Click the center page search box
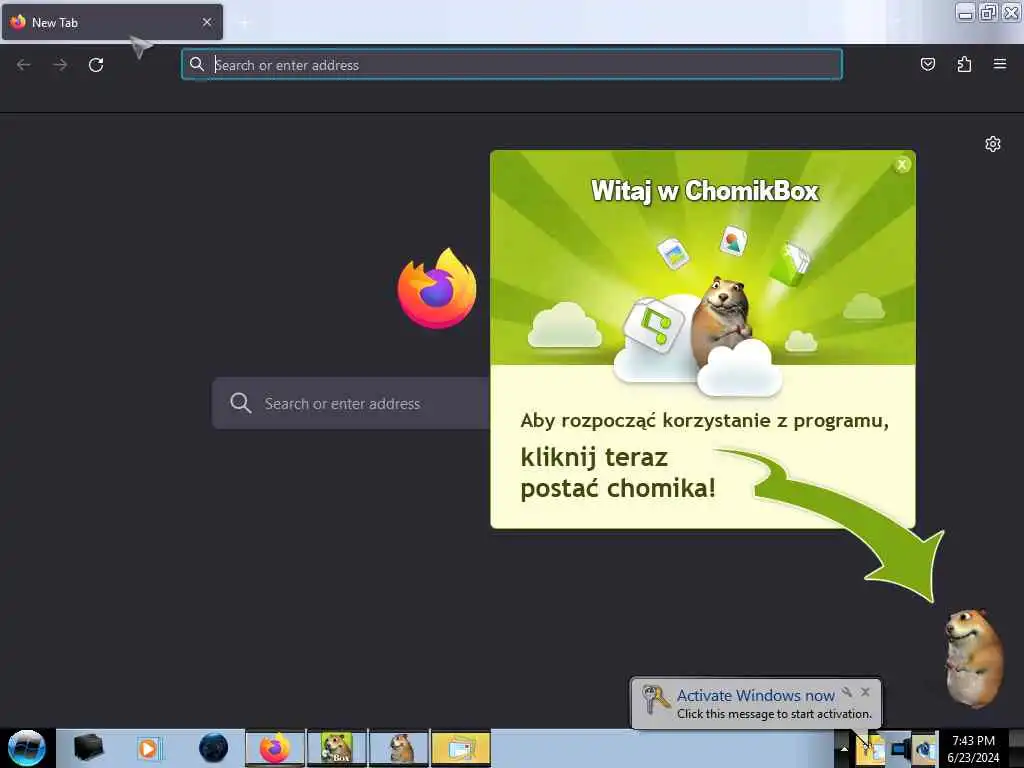Viewport: 1024px width, 768px height. (351, 403)
